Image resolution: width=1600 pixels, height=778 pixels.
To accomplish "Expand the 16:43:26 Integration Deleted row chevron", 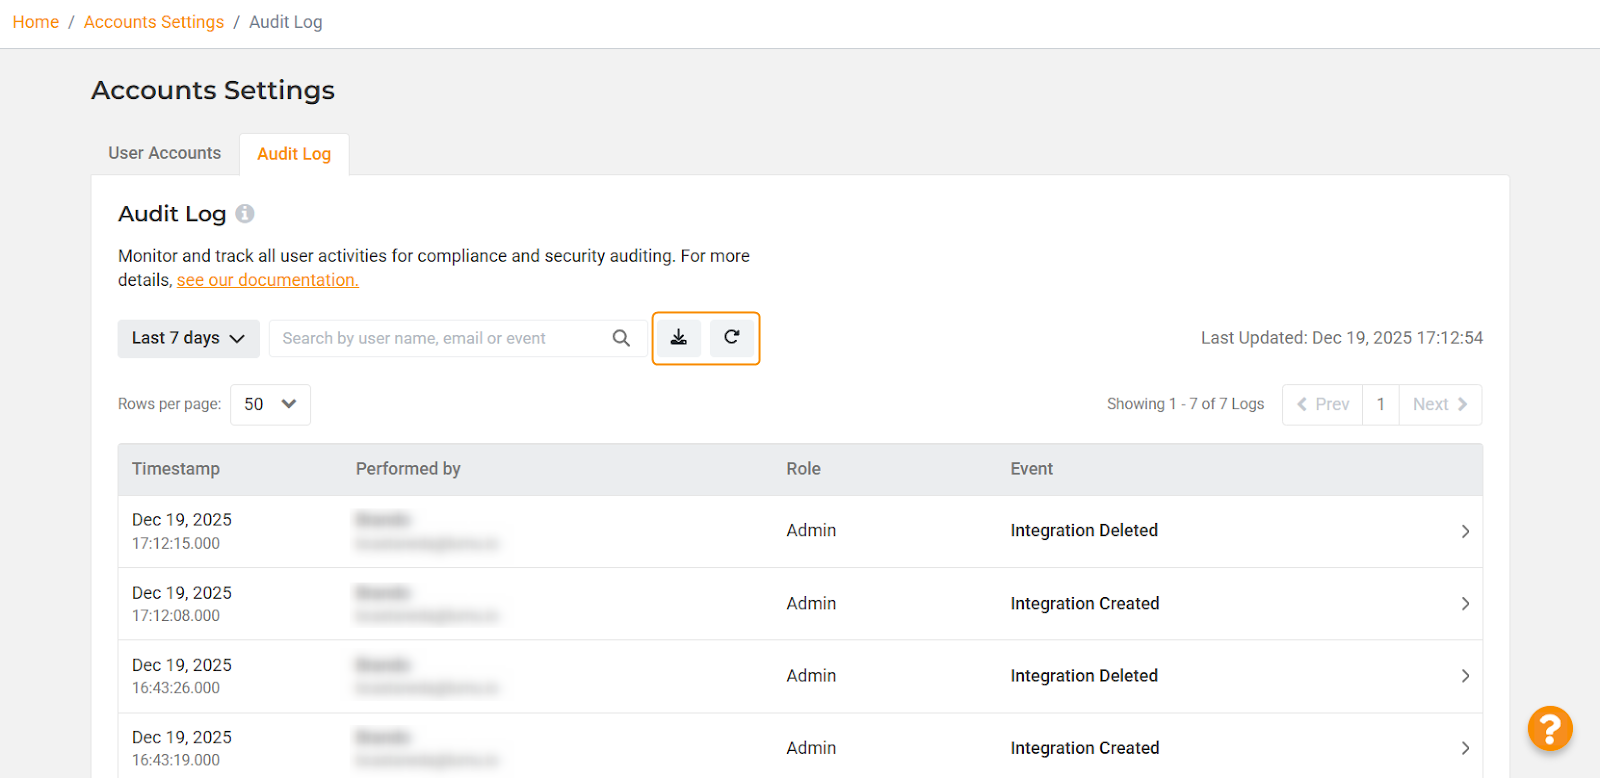I will [1465, 676].
